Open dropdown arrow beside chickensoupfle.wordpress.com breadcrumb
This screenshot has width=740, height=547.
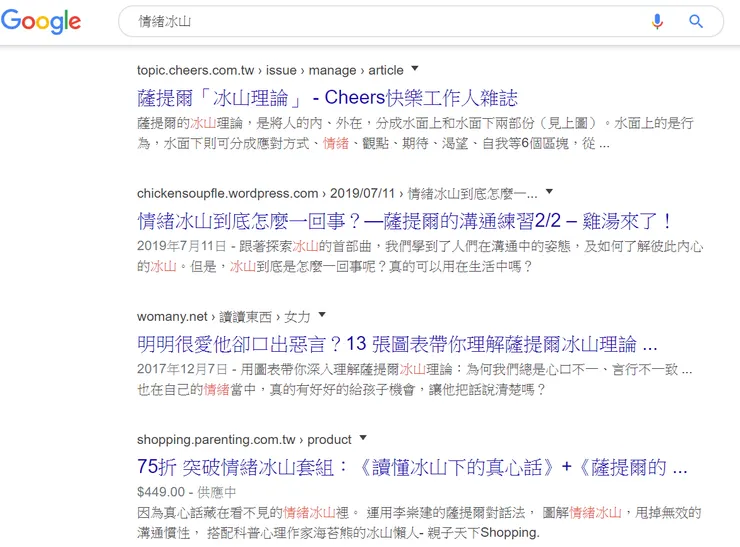(x=549, y=192)
